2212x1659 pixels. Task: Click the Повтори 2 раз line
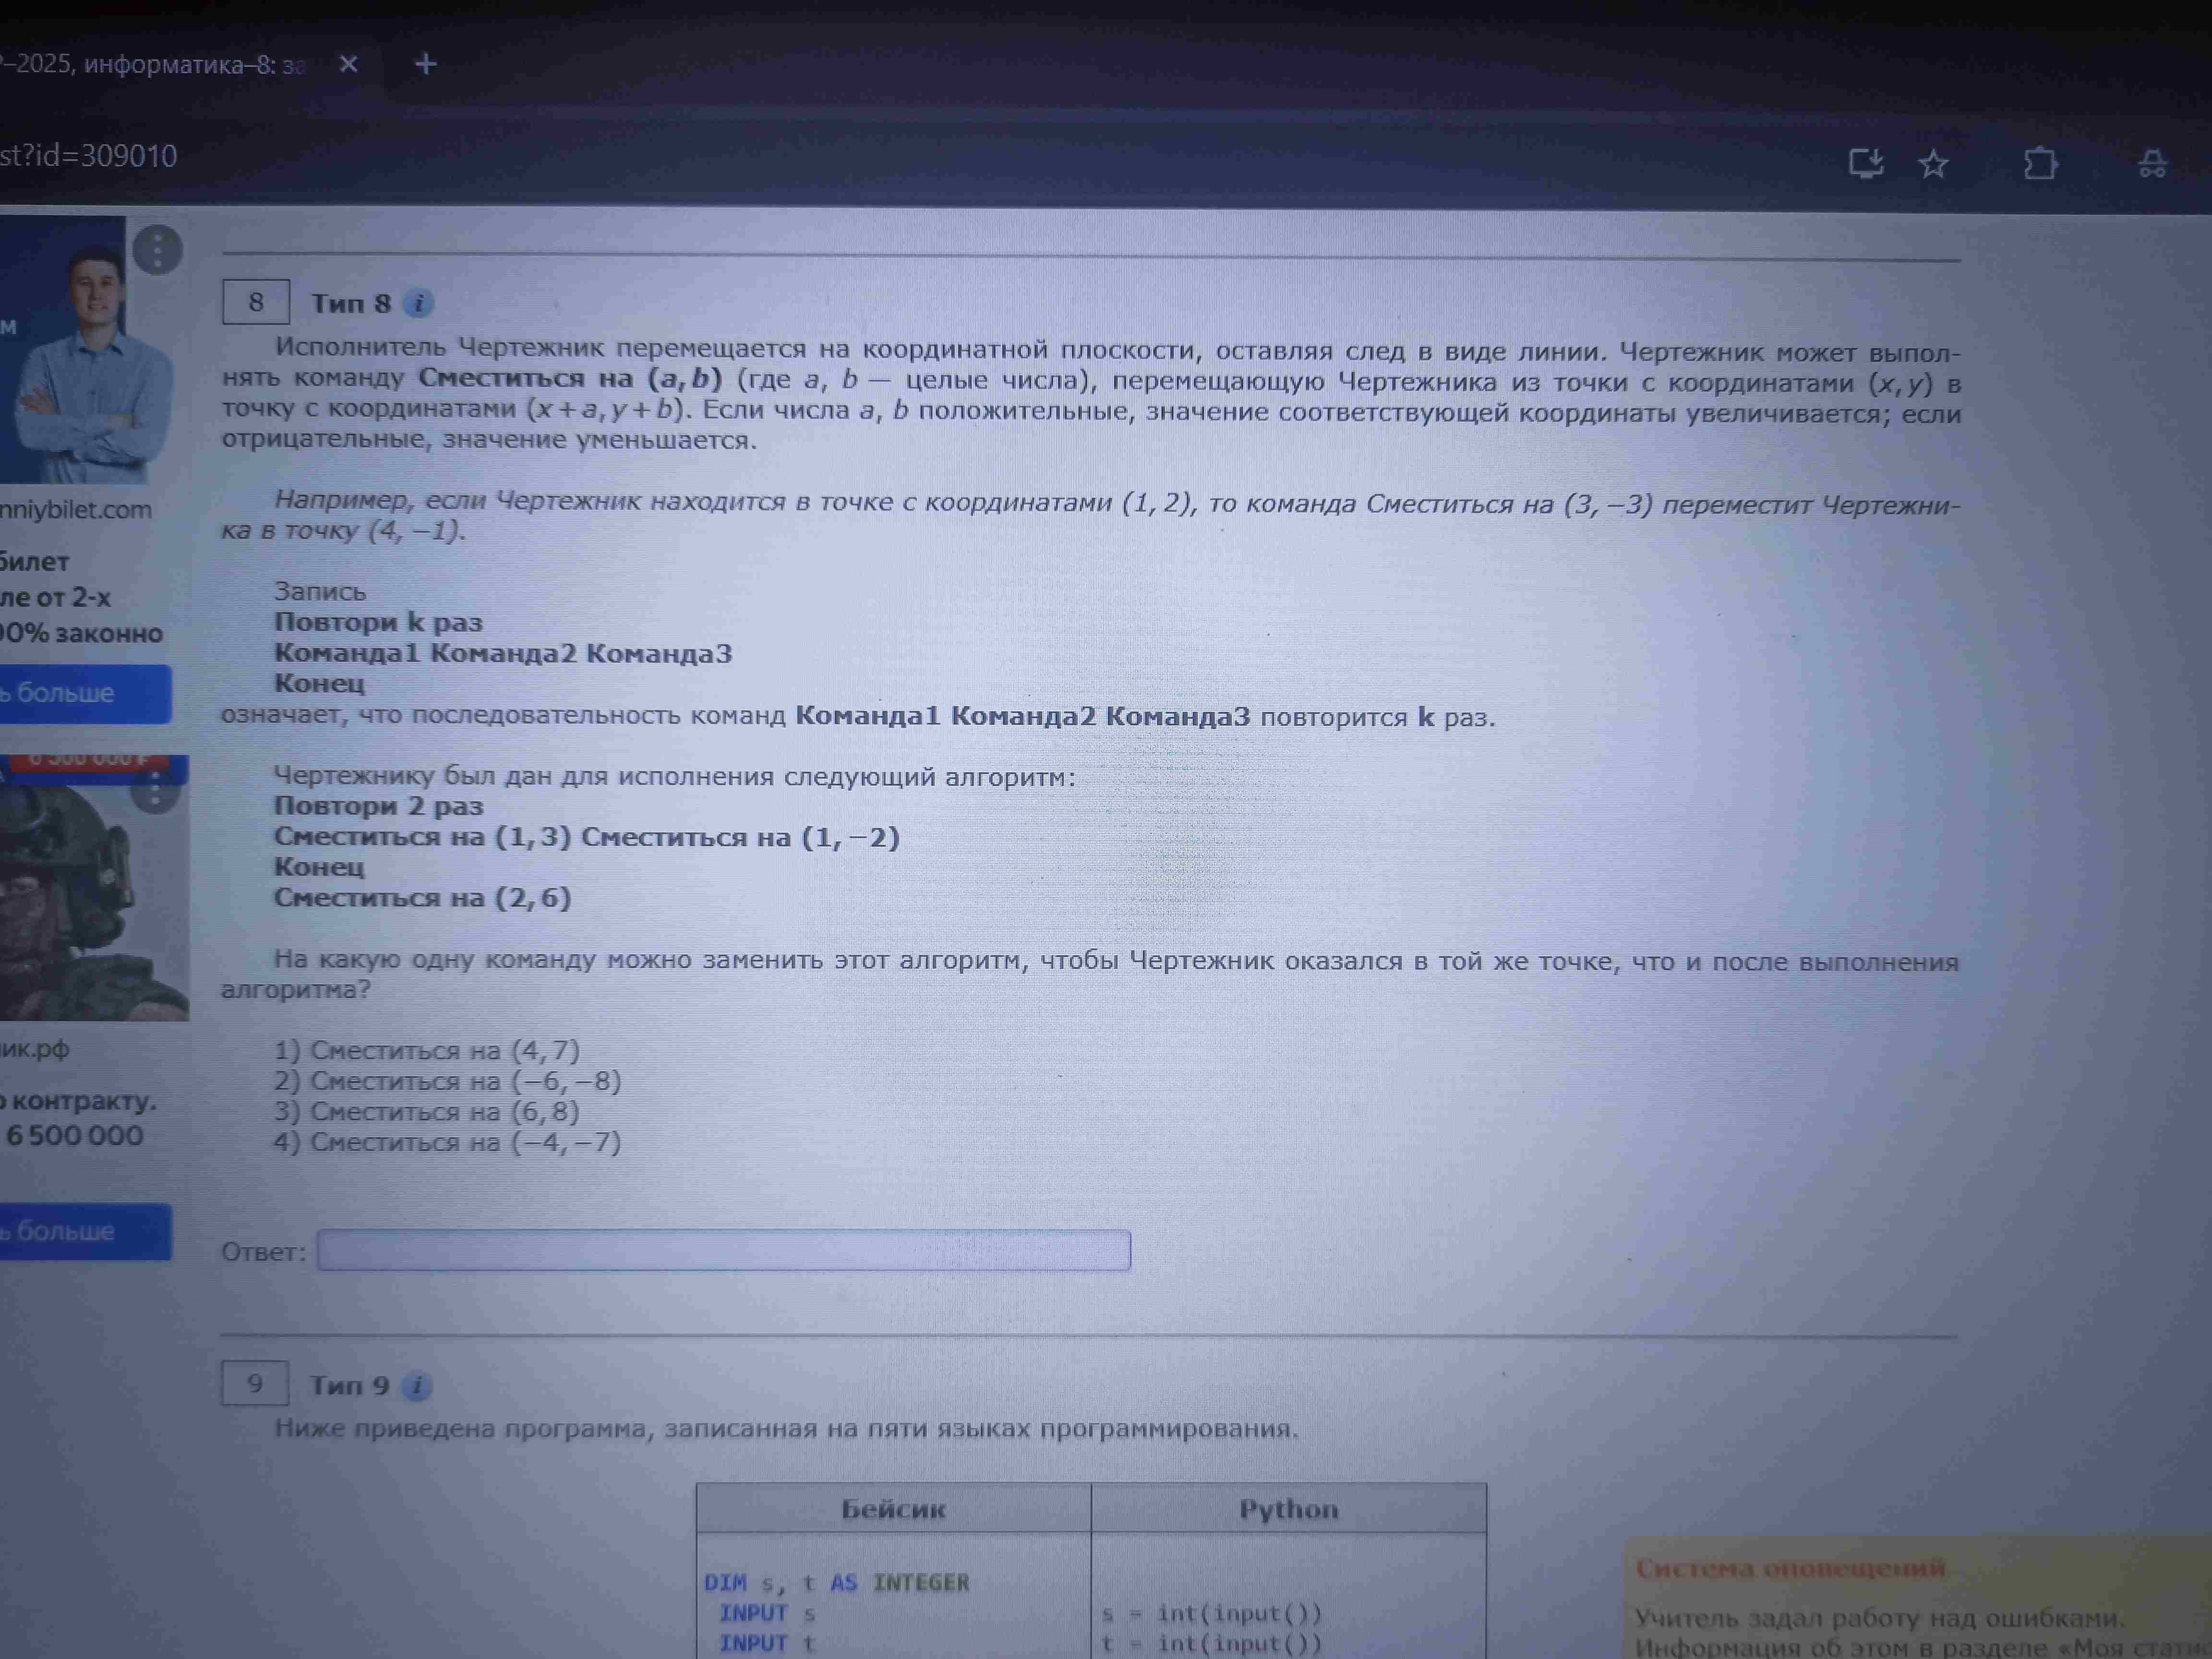pyautogui.click(x=379, y=806)
